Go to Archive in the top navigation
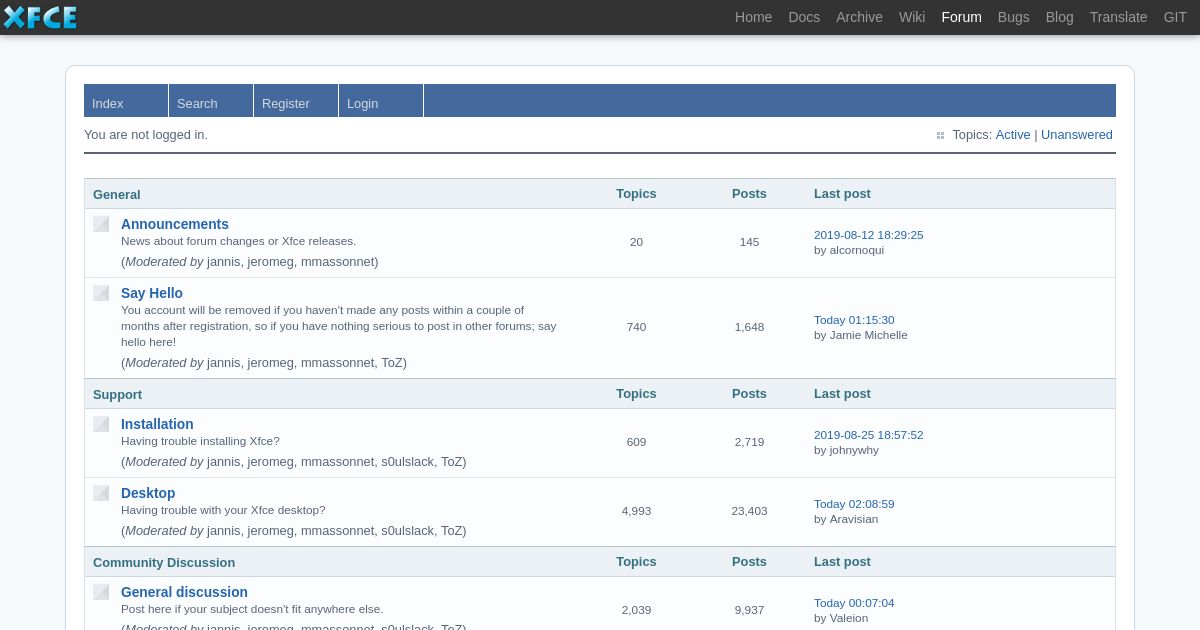Screen dimensions: 1200x630 tap(859, 17)
